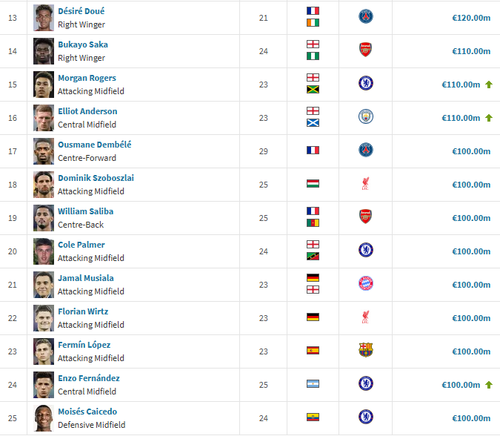
Task: Click the green value-increase arrow for Morgan Rogers
Action: point(489,85)
